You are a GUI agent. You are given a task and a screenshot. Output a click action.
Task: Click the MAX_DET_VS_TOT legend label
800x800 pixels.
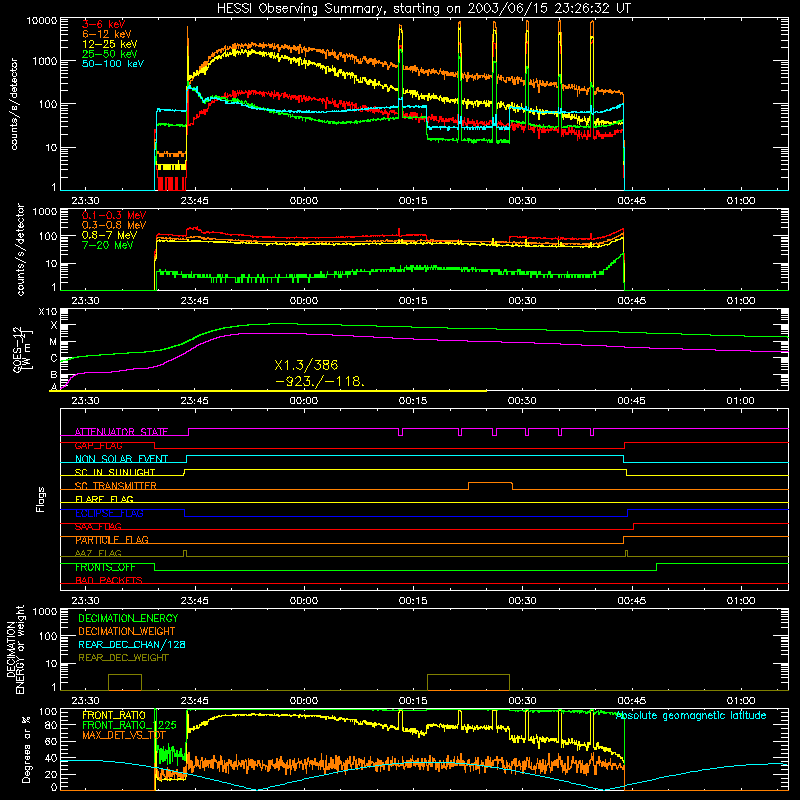click(124, 735)
